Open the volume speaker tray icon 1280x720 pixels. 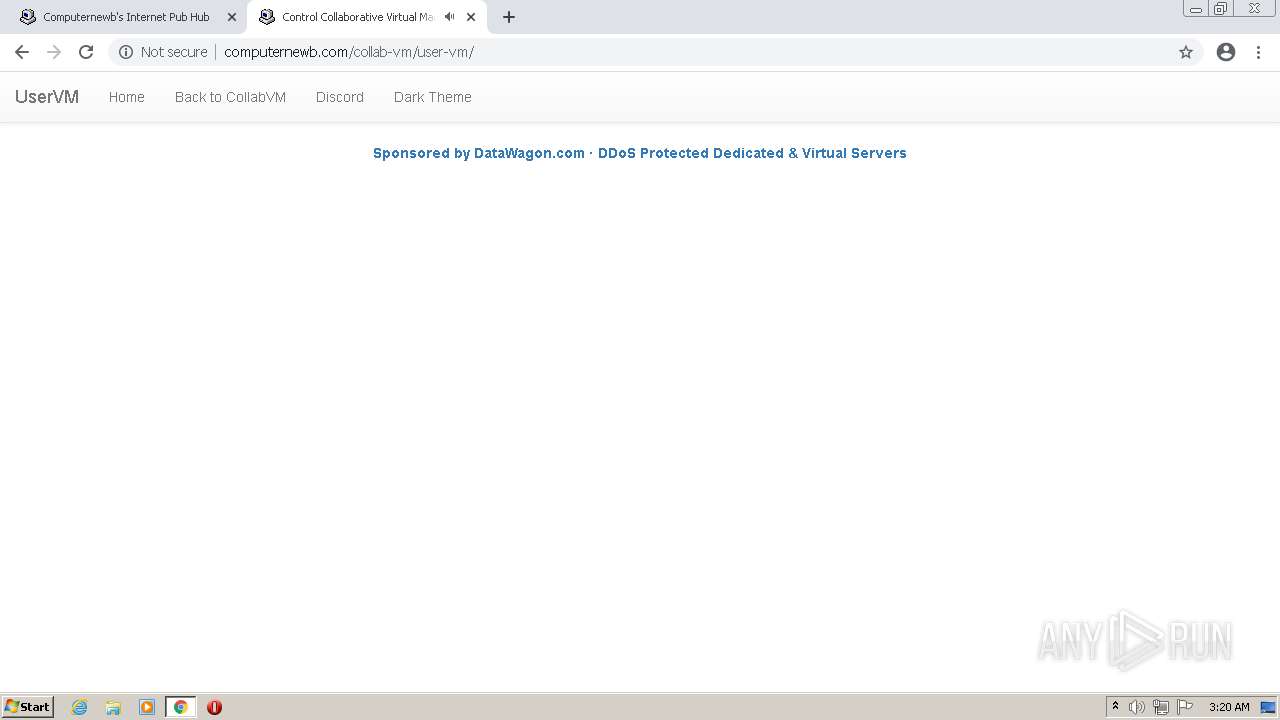pos(1137,707)
